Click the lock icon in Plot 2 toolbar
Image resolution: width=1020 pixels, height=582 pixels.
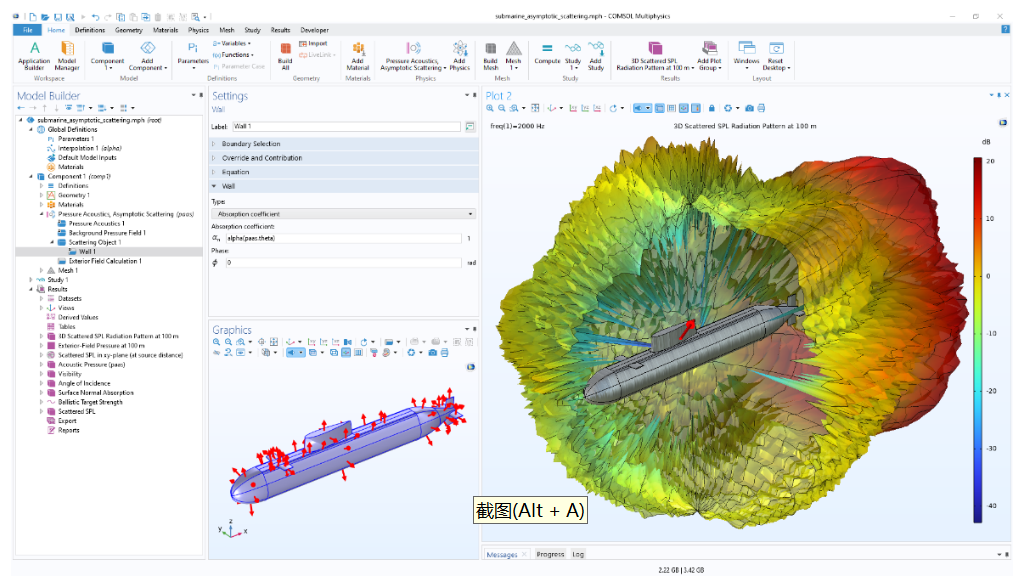click(x=712, y=109)
